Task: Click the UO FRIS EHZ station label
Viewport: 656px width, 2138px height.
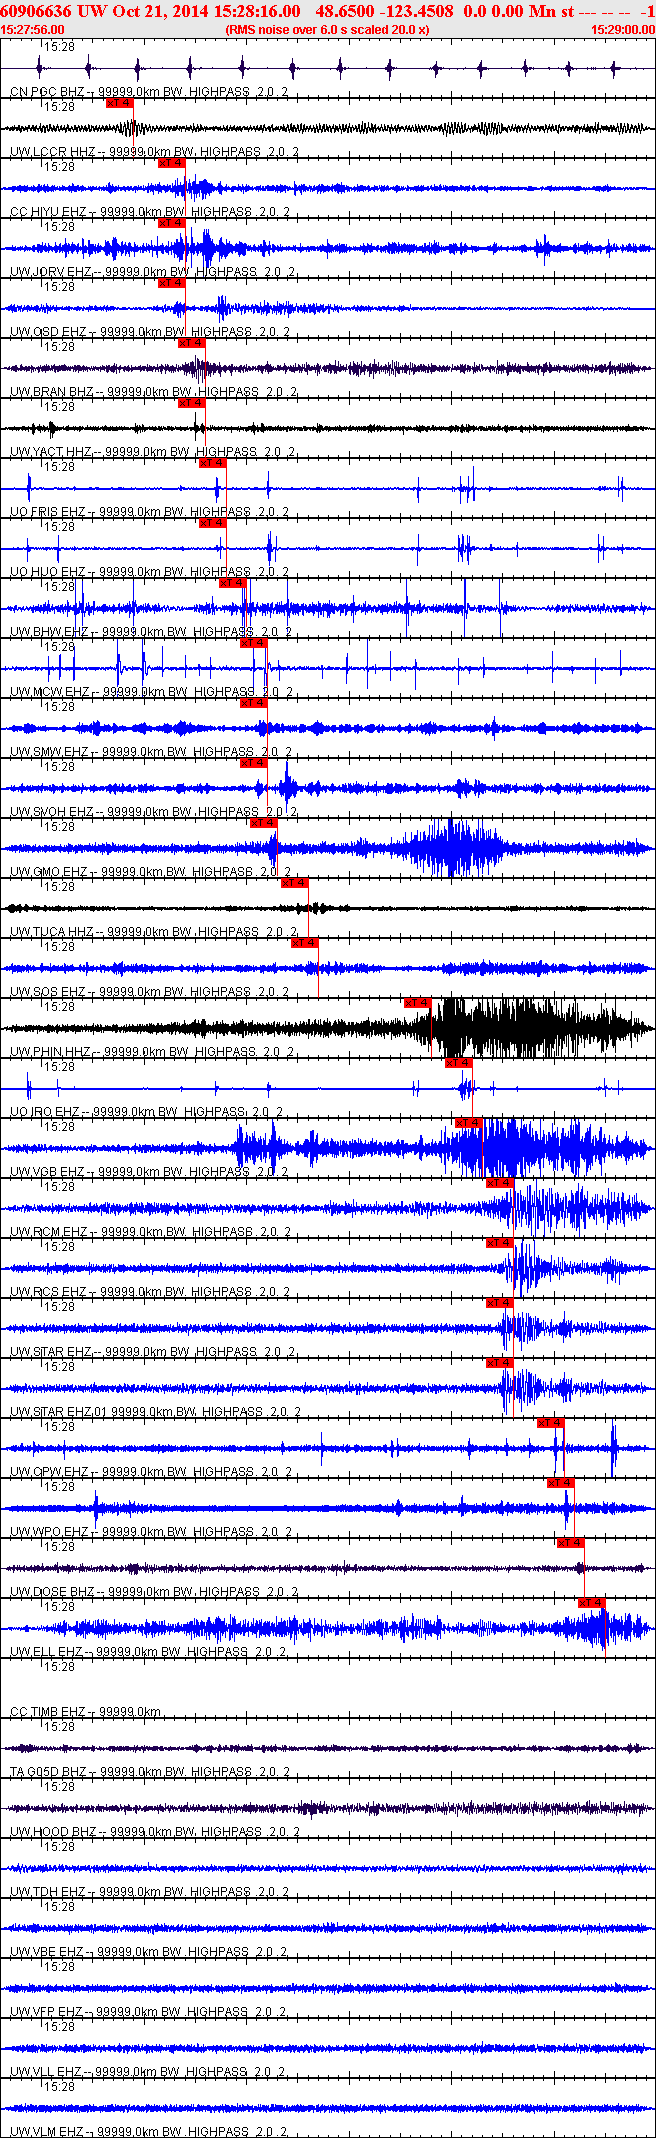Action: coord(47,512)
